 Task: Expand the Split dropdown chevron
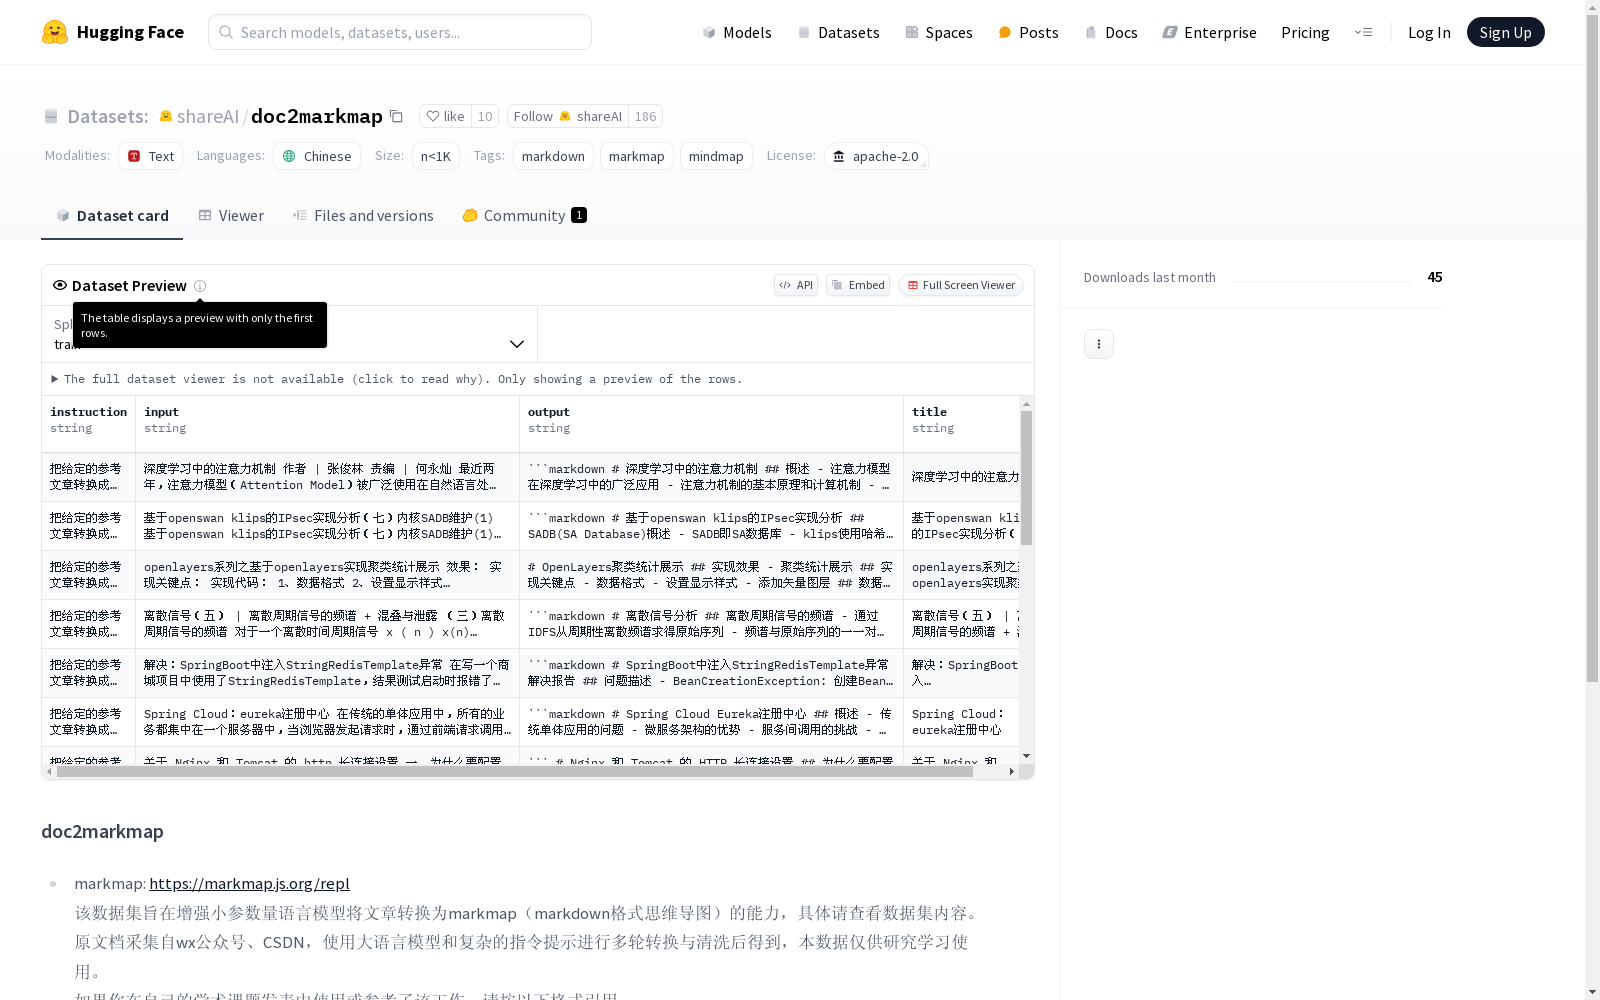pos(517,344)
